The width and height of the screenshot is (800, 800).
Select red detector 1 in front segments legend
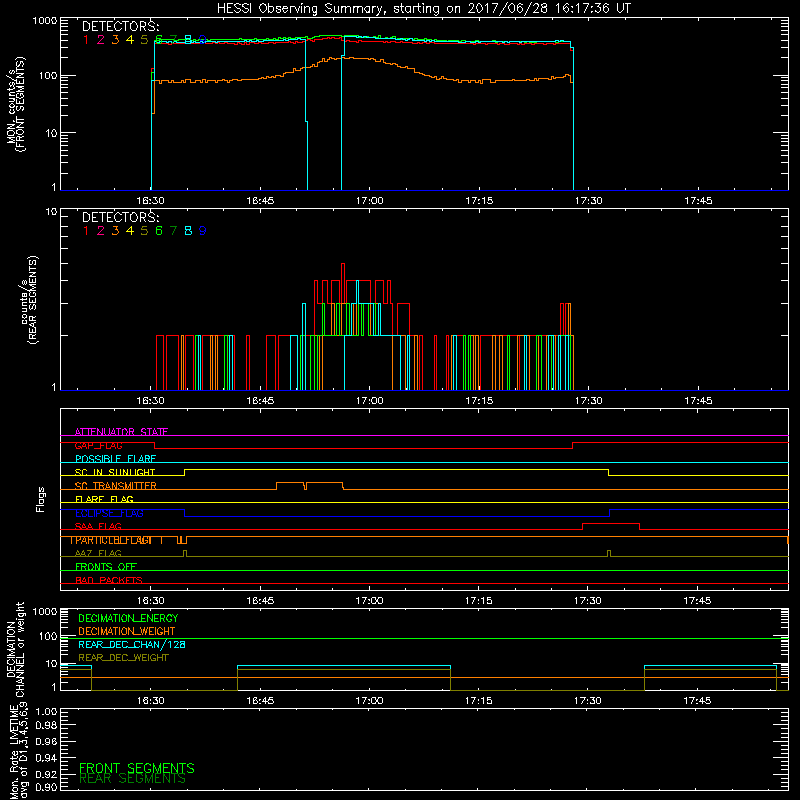tap(86, 40)
